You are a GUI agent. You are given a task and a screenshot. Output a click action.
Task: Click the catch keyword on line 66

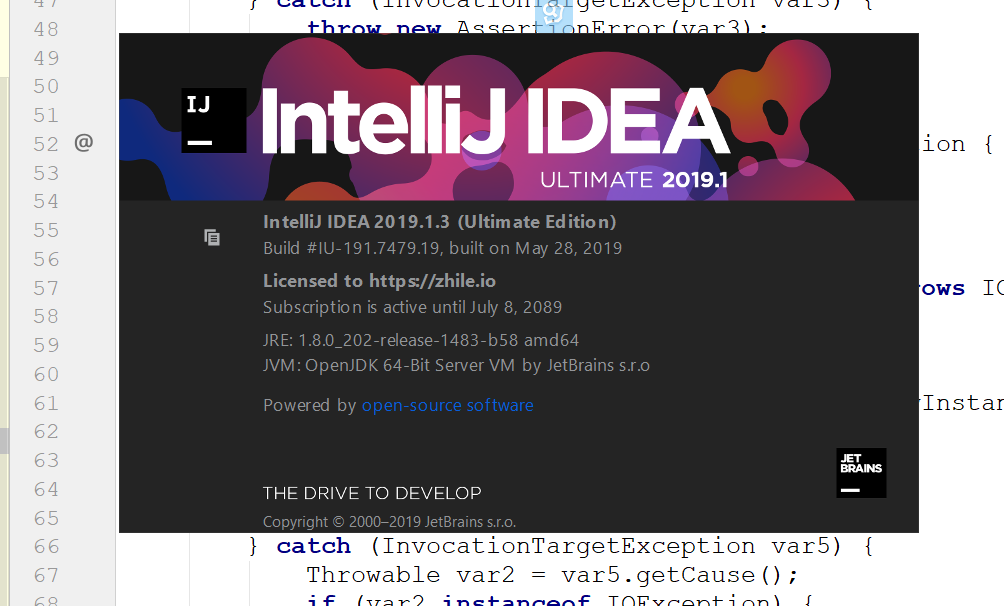[313, 546]
